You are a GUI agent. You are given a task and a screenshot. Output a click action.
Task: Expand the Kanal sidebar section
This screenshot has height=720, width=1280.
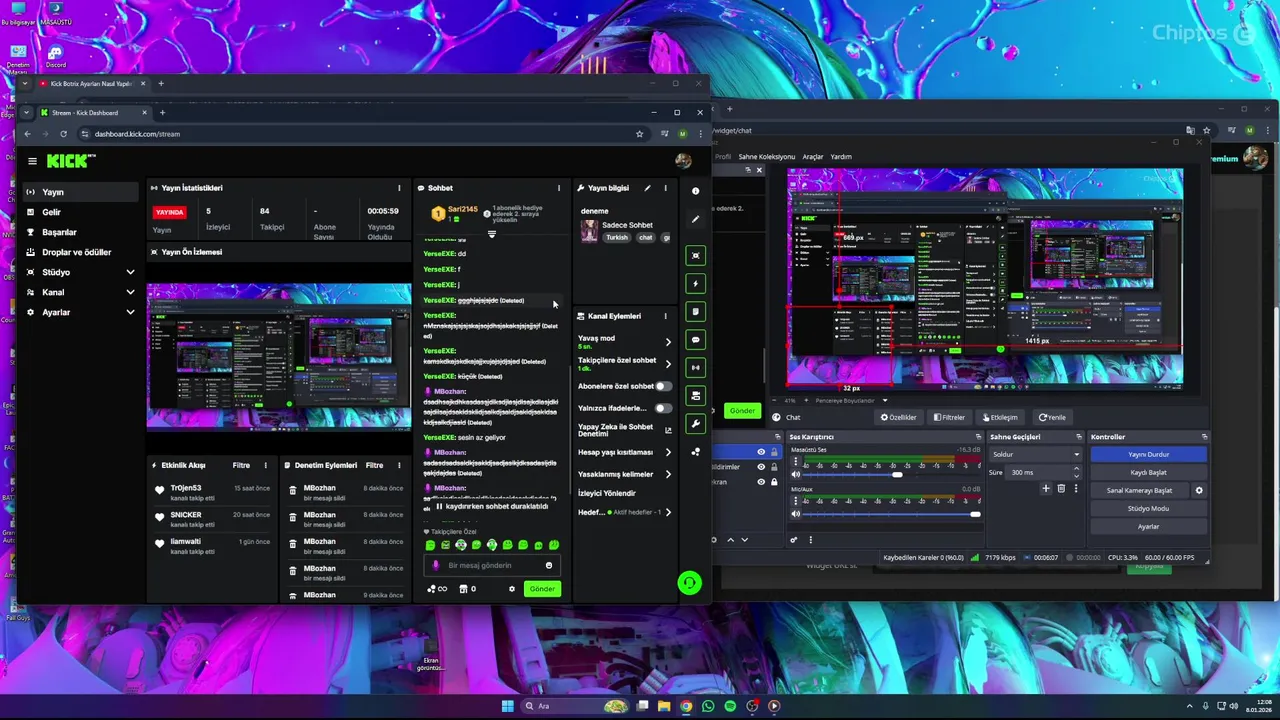[x=130, y=292]
